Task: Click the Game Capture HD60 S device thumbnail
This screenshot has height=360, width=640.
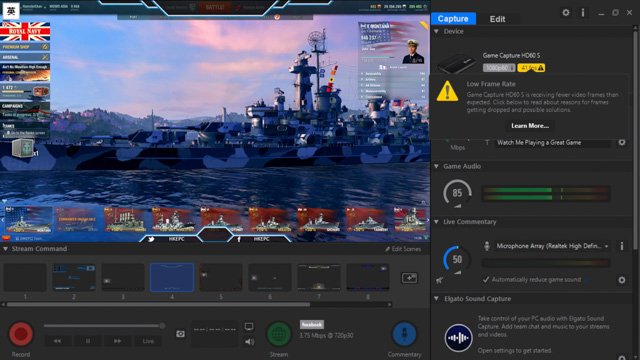Action: (x=456, y=63)
